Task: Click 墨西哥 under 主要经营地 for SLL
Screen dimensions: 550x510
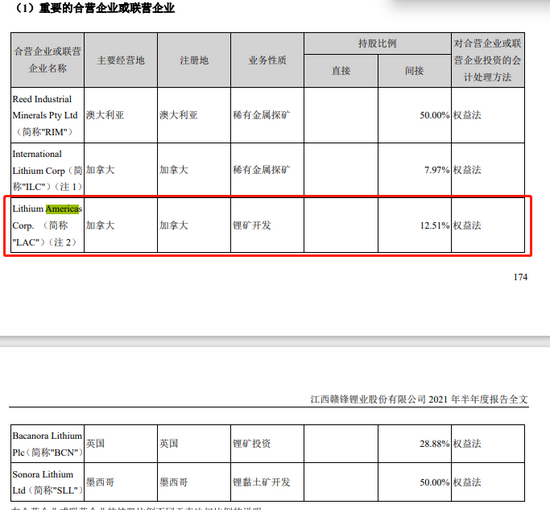Action: tap(100, 482)
